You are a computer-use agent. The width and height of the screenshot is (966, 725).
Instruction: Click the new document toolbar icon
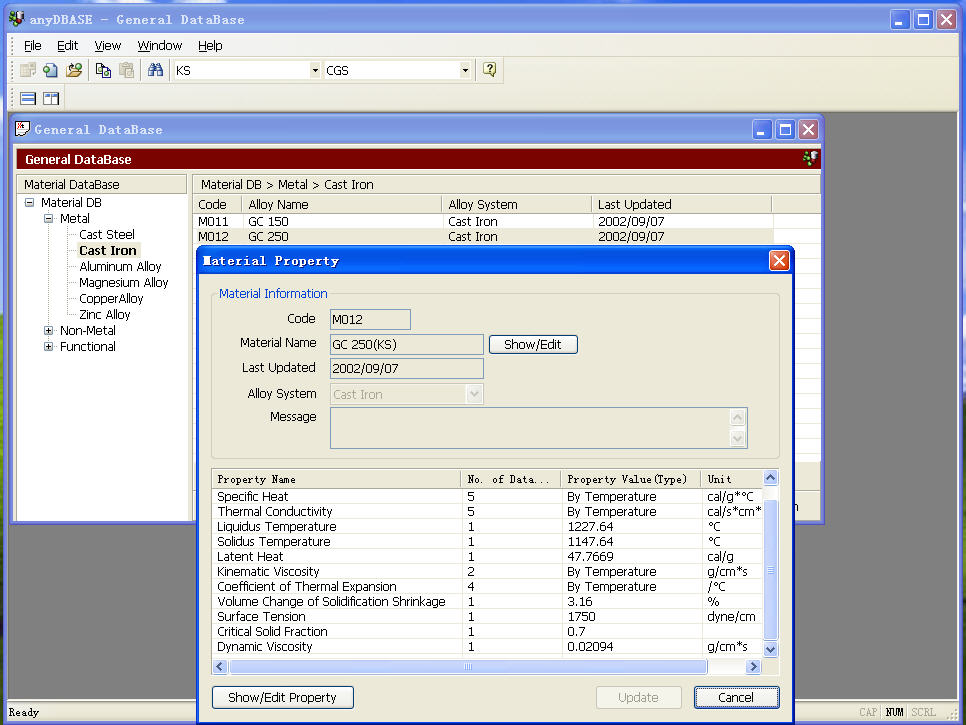click(51, 70)
